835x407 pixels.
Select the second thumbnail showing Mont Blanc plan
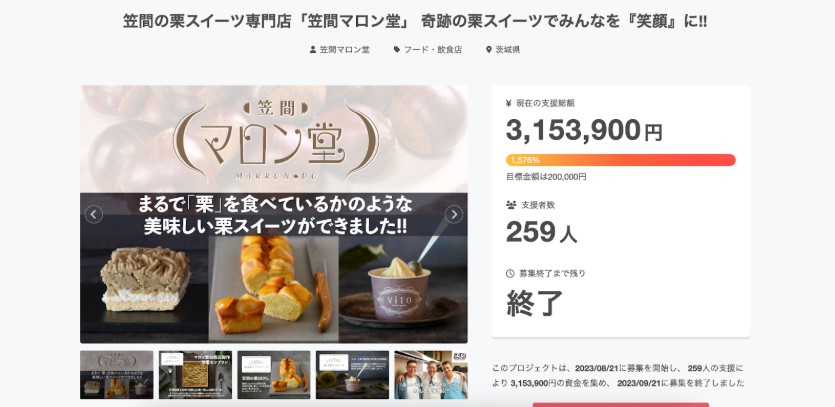point(195,375)
